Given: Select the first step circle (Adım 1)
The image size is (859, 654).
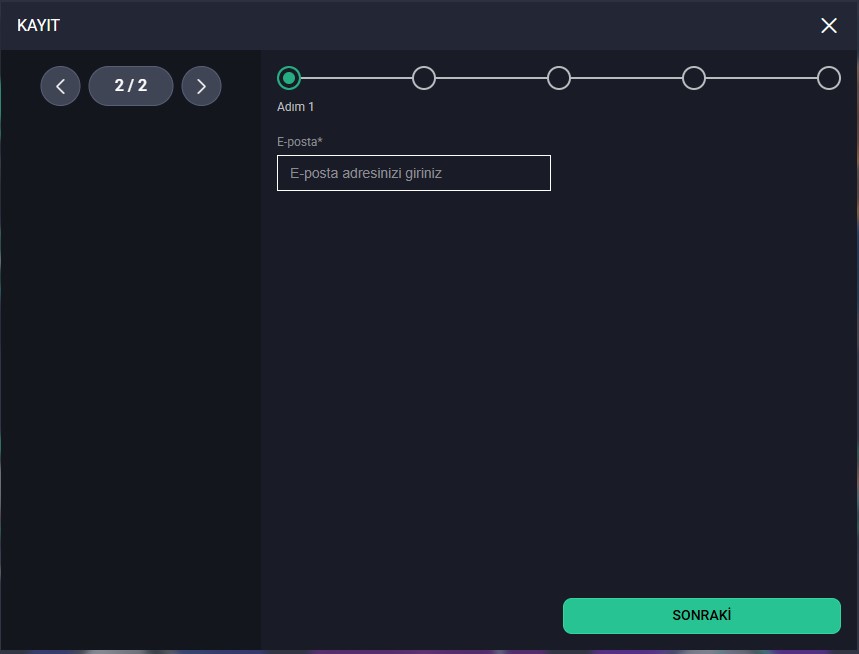Looking at the screenshot, I should (289, 78).
